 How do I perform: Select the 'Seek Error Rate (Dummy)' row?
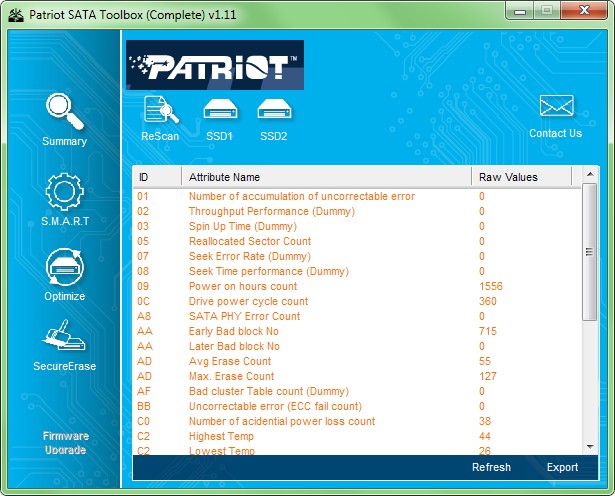357,256
